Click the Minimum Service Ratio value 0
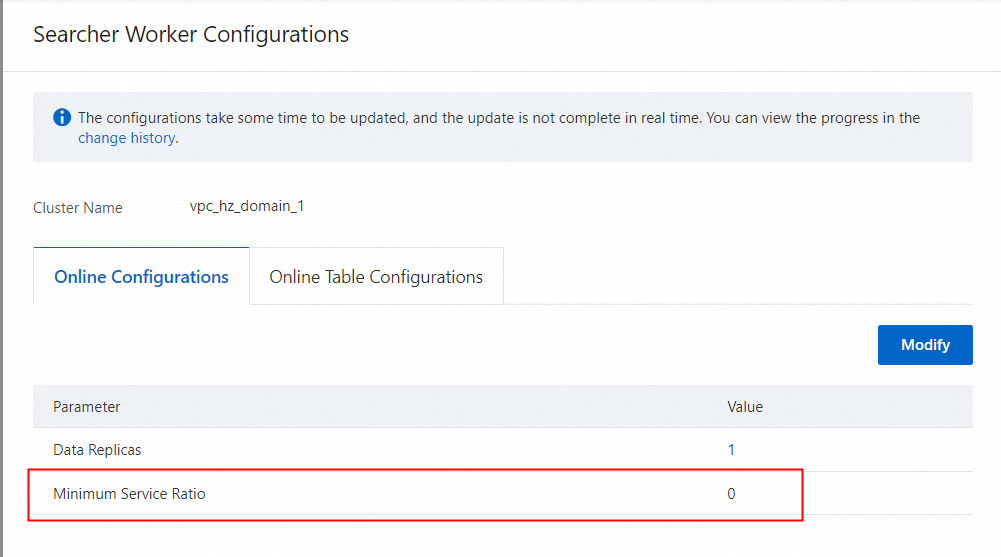This screenshot has height=557, width=1001. 731,493
